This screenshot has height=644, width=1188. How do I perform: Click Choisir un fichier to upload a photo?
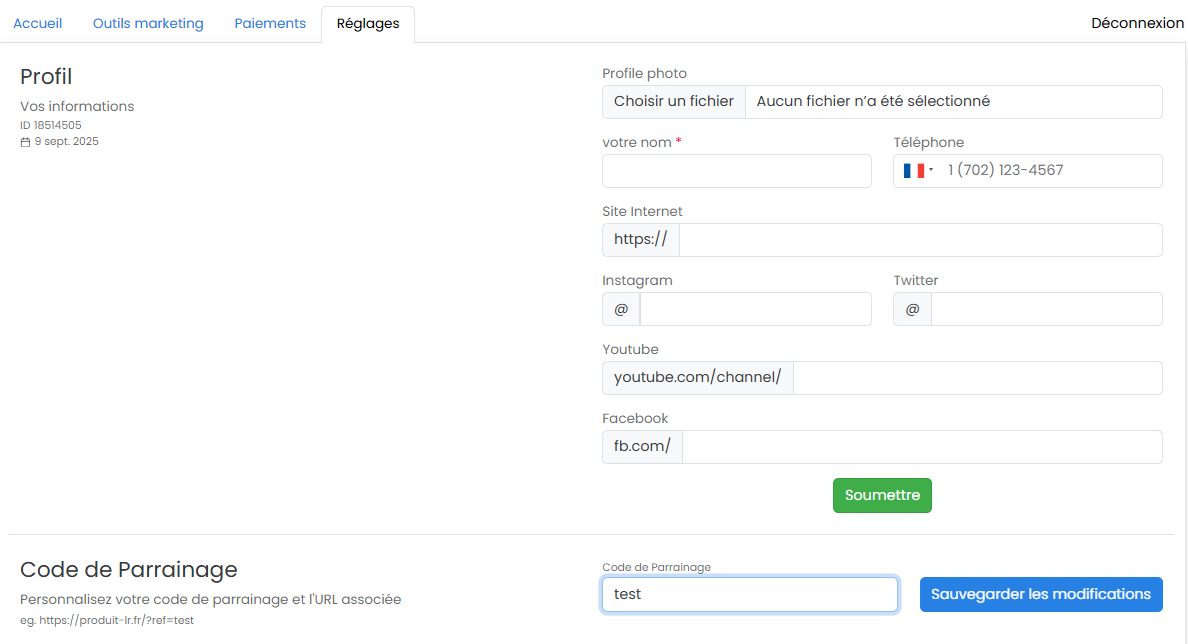click(x=673, y=101)
